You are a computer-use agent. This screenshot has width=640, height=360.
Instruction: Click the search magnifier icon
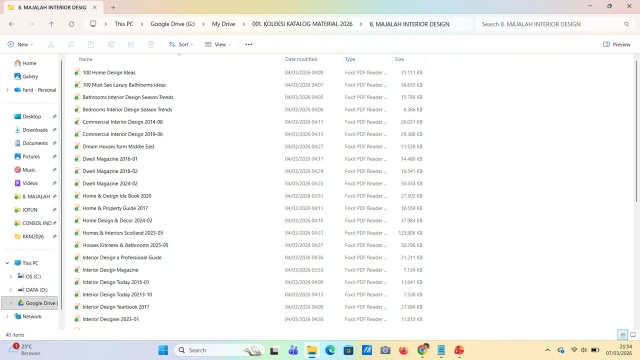click(x=627, y=24)
